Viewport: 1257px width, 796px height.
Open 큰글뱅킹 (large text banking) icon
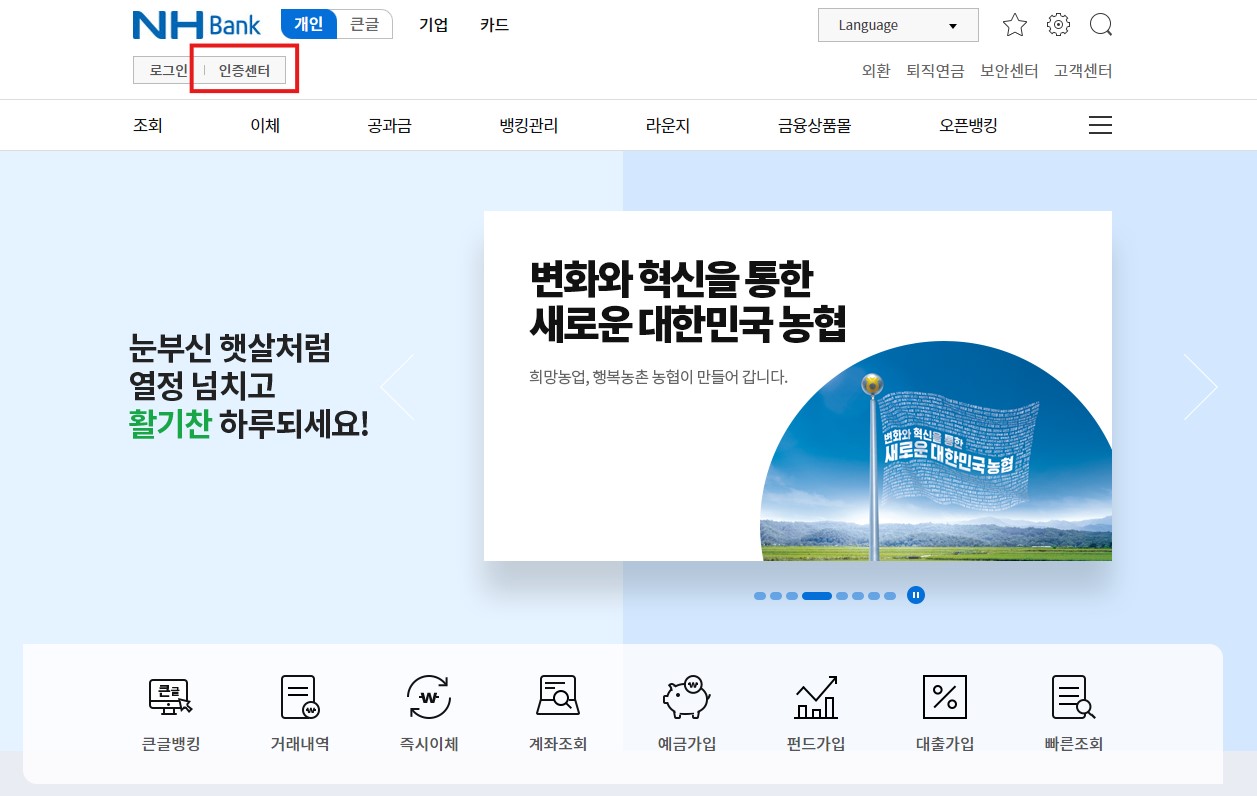click(169, 710)
